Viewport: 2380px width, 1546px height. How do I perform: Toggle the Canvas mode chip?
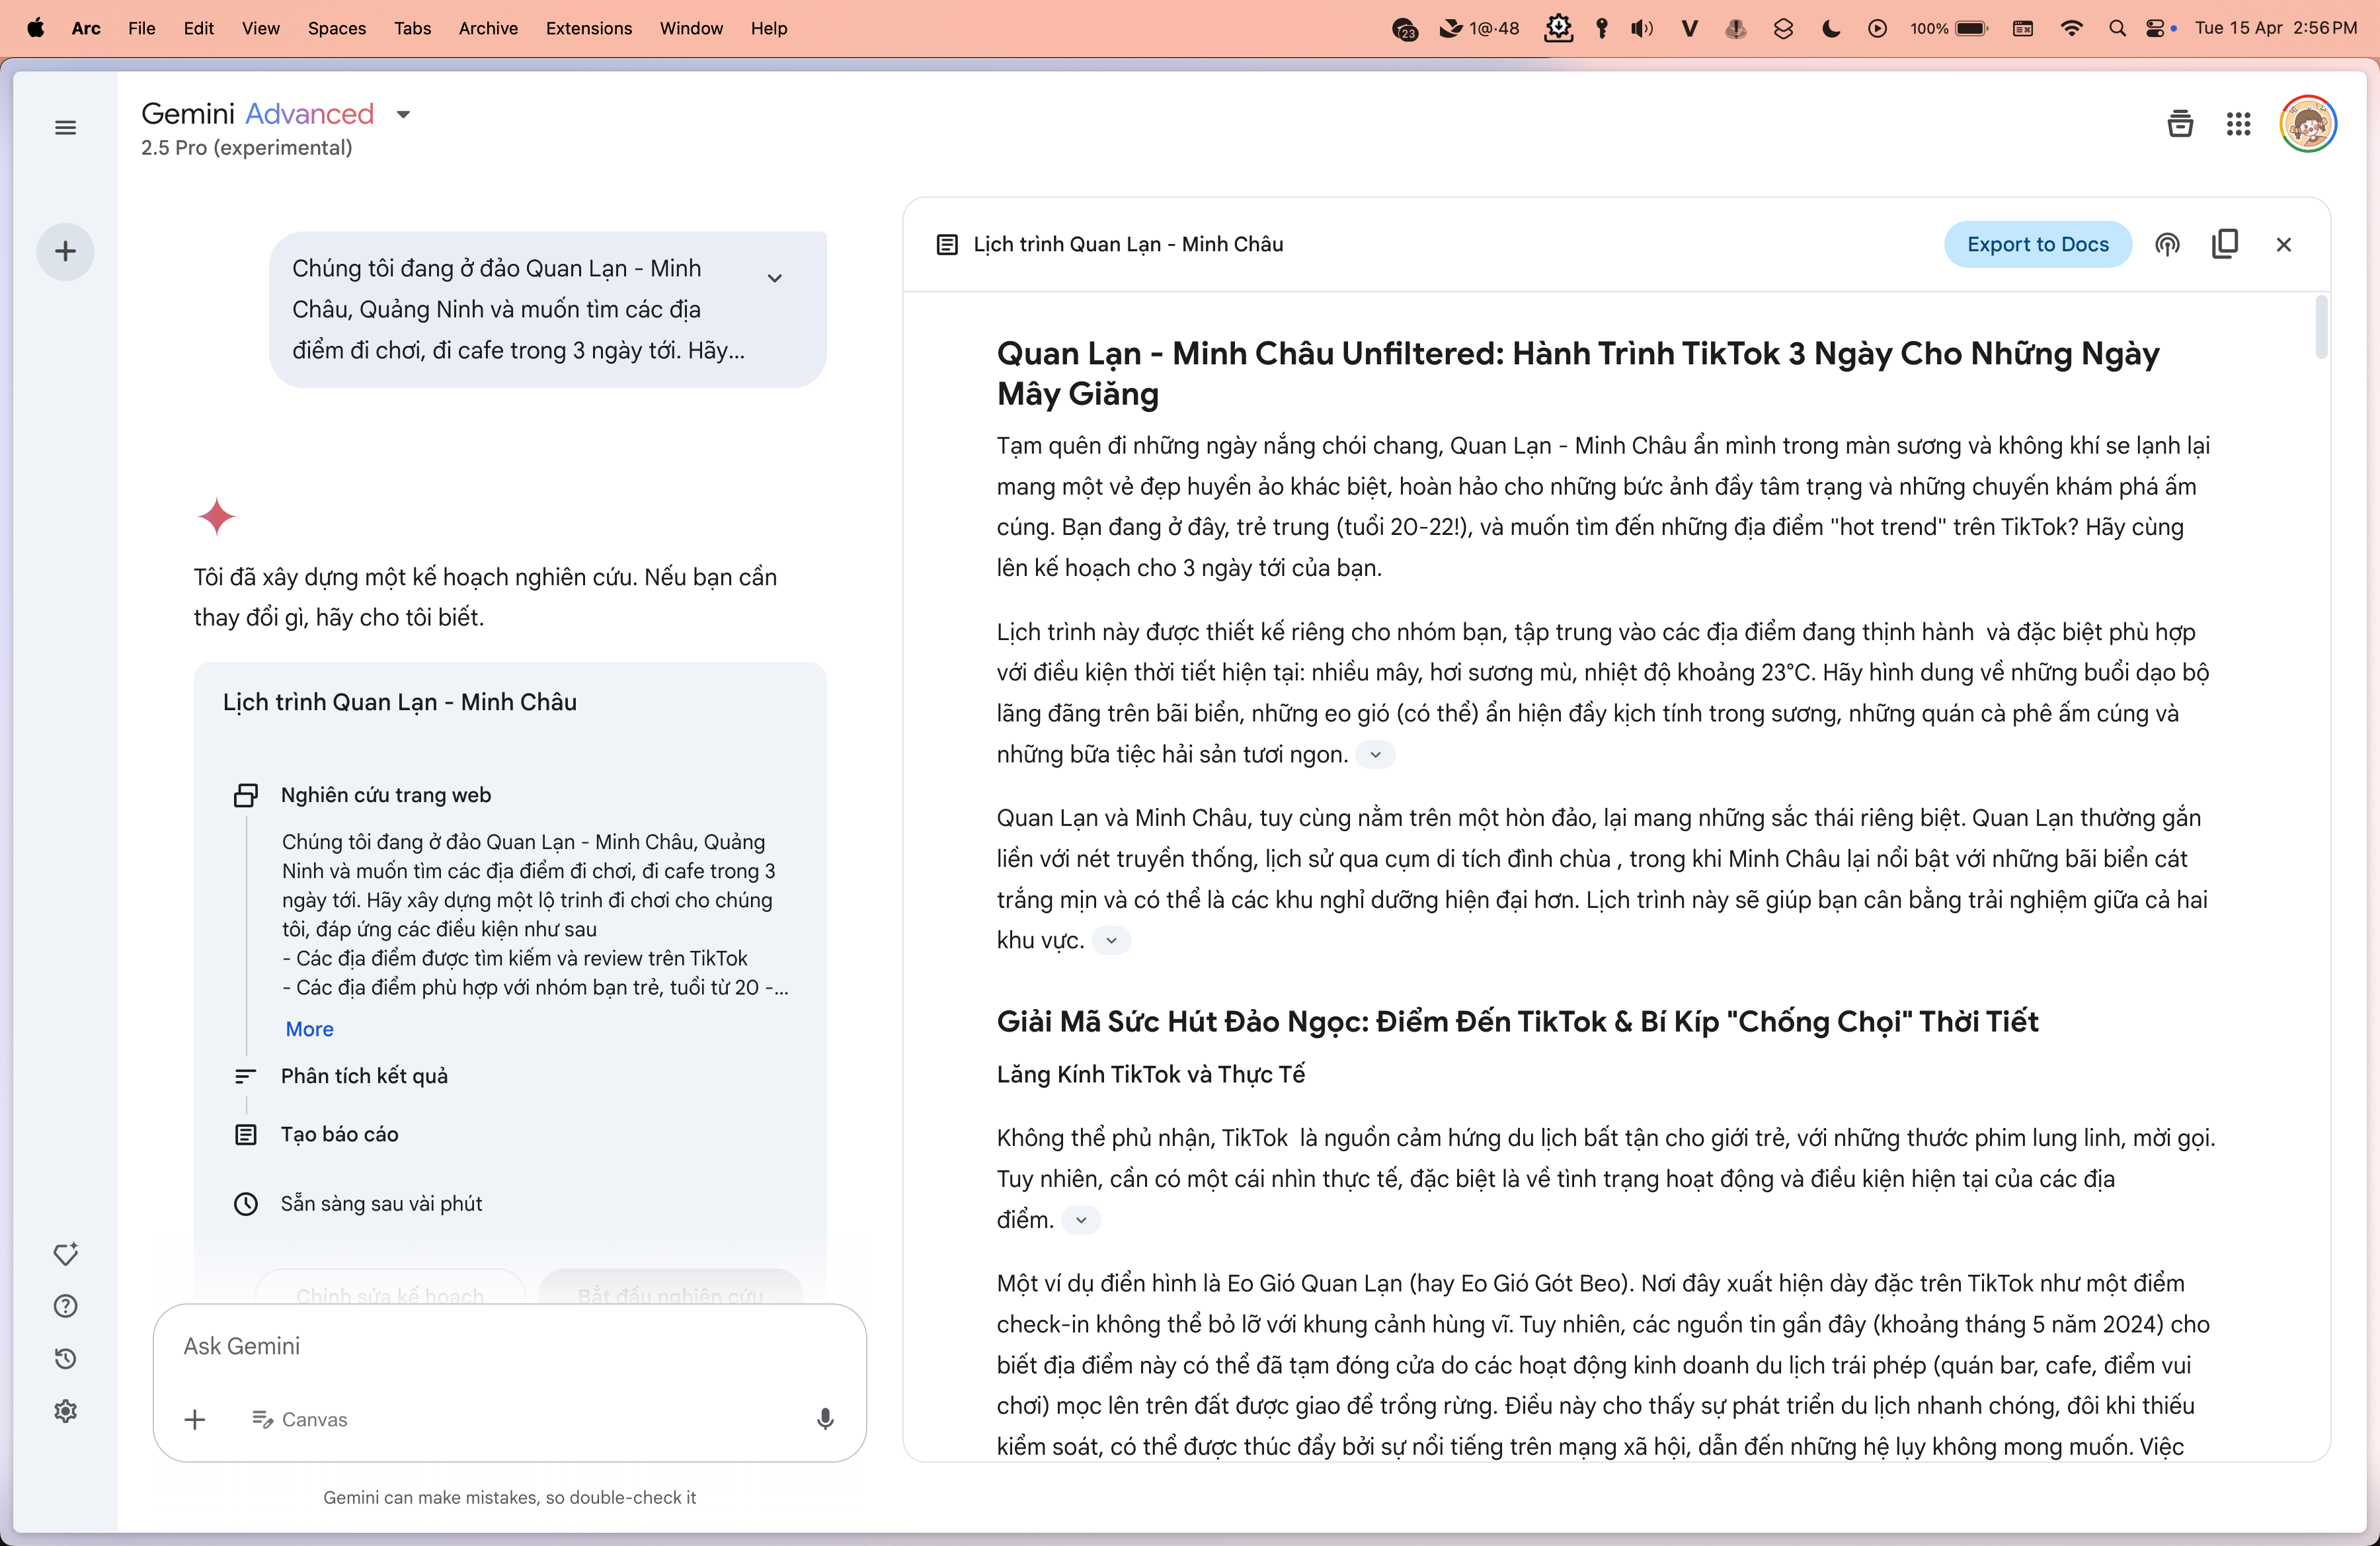300,1419
